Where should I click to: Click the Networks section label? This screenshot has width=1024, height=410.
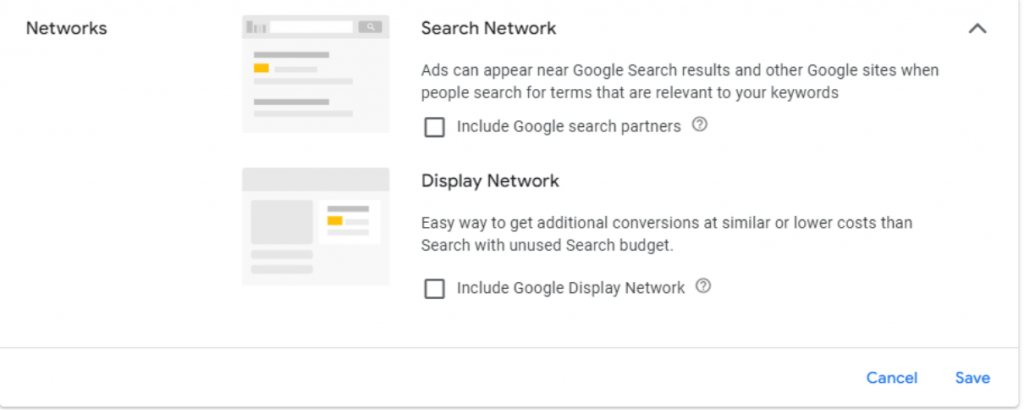tap(67, 29)
